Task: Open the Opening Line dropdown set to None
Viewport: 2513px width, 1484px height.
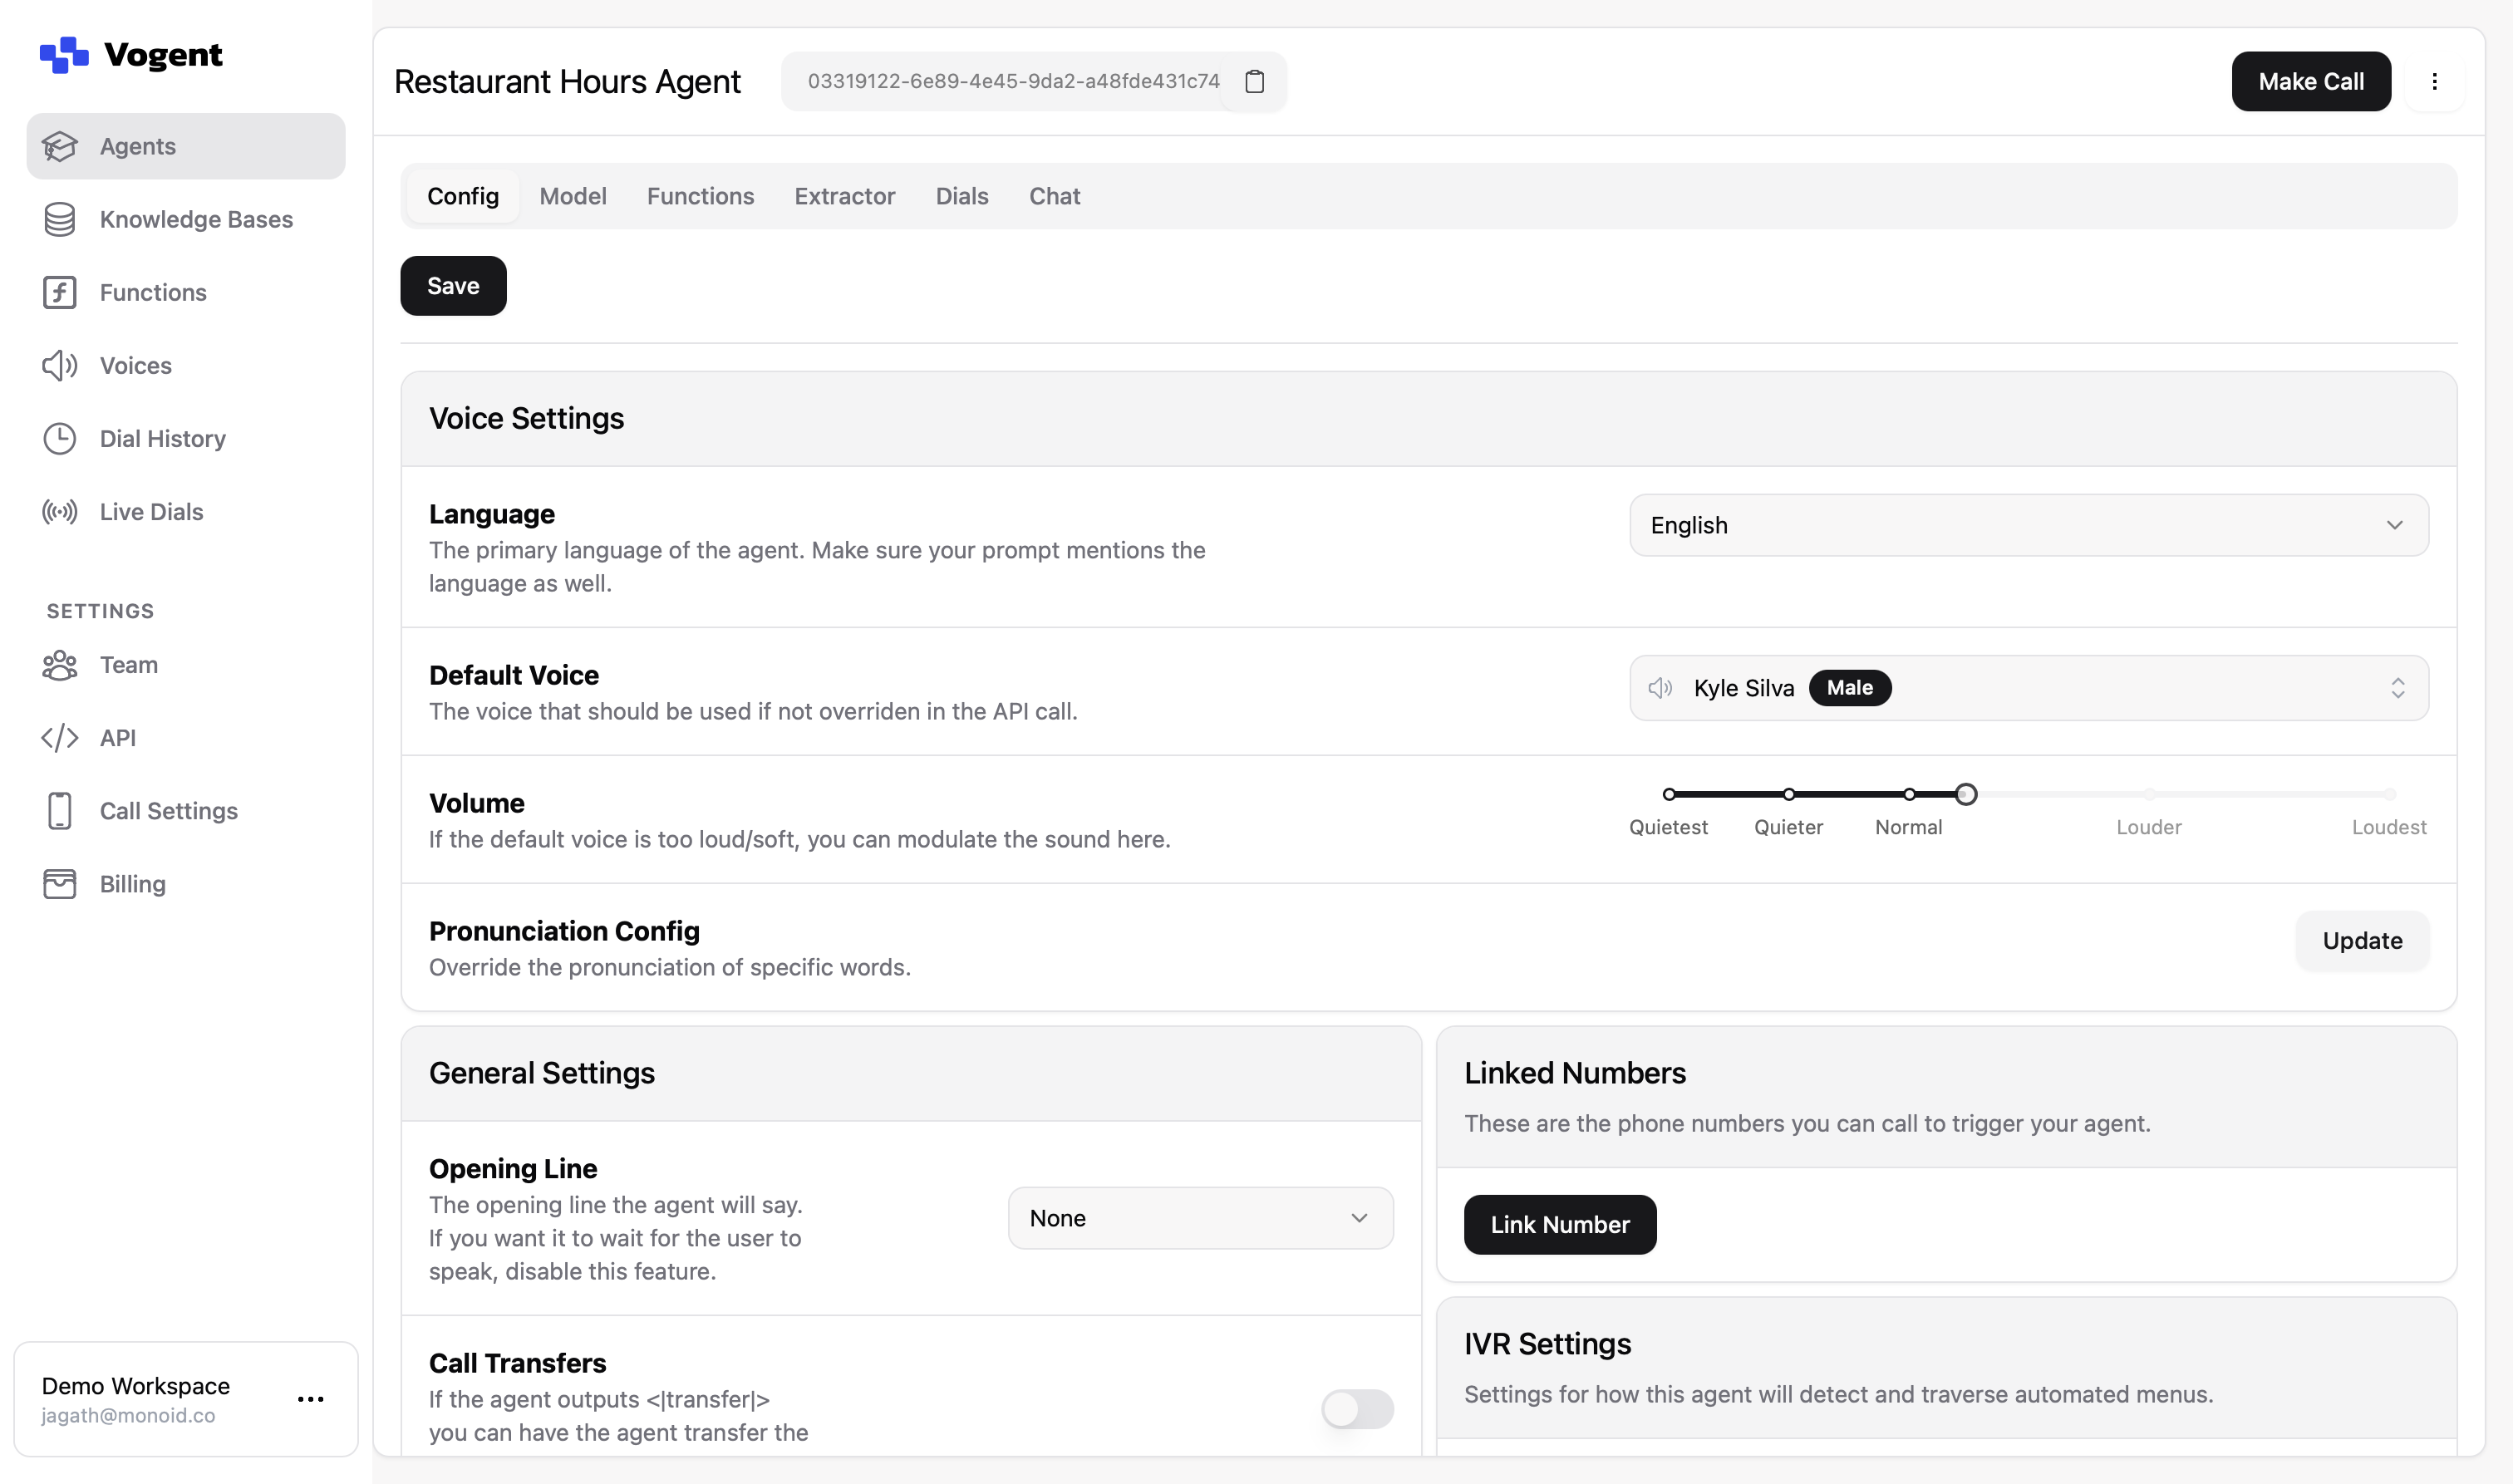Action: click(1199, 1218)
